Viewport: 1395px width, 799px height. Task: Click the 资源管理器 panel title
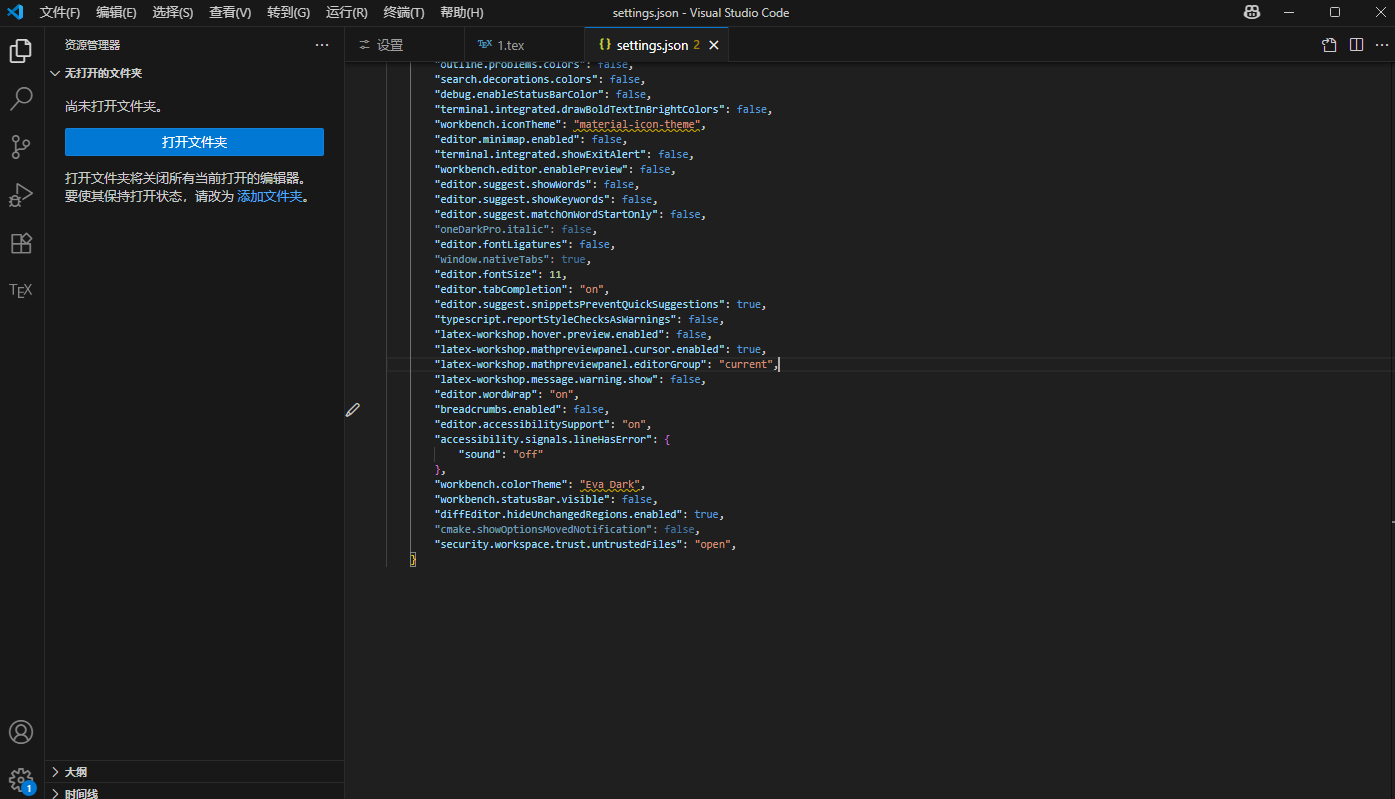click(92, 45)
